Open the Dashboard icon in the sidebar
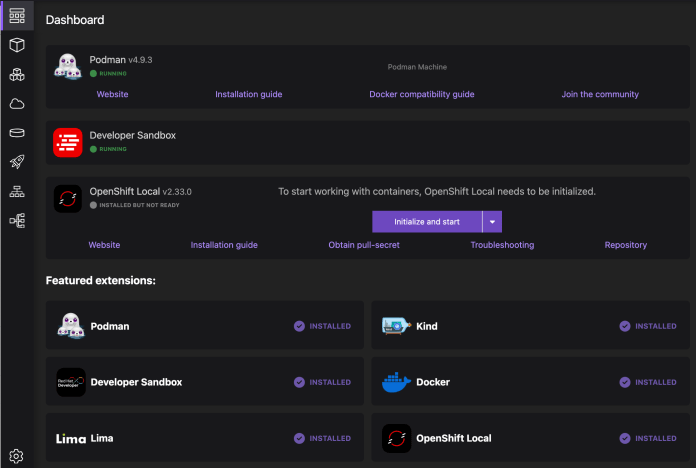This screenshot has height=468, width=696. pos(17,15)
